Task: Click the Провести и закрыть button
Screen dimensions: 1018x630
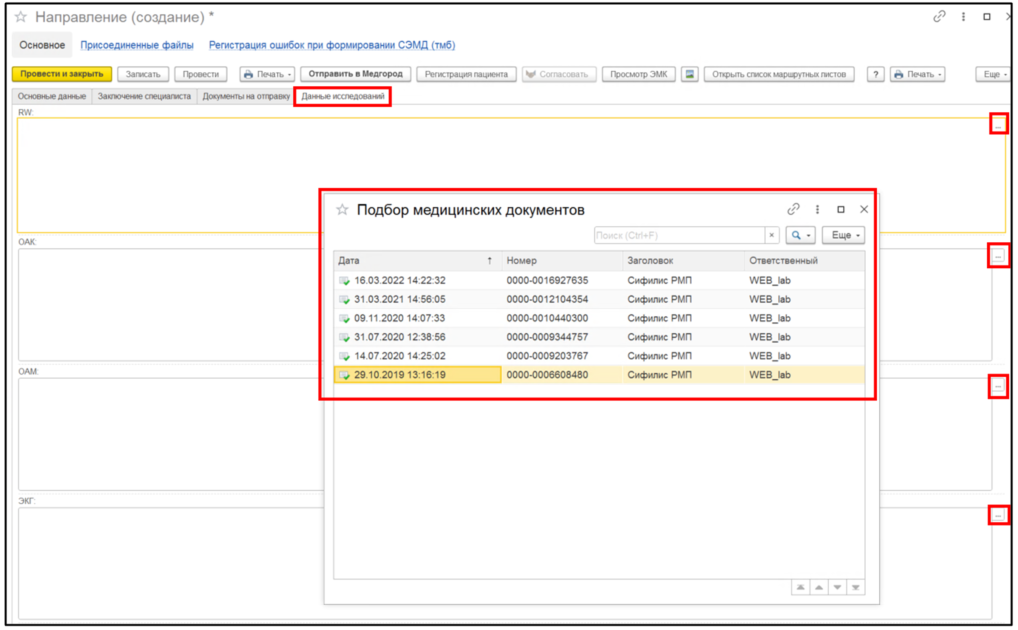Action: click(x=61, y=74)
